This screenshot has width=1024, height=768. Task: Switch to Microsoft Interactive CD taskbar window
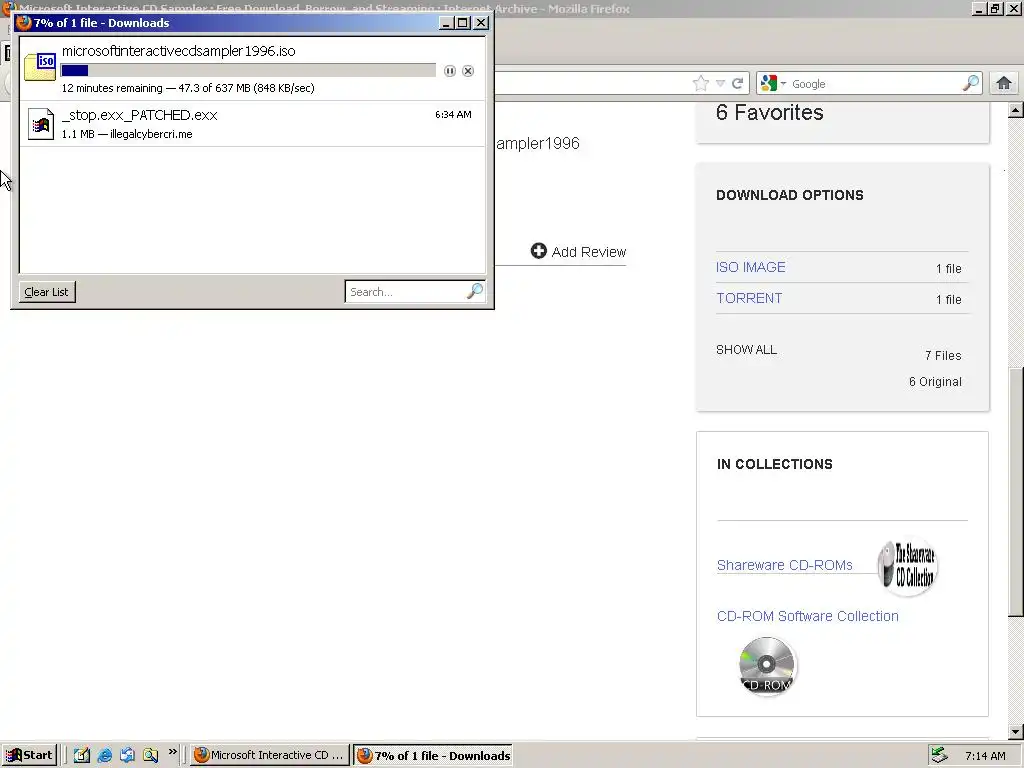[270, 755]
